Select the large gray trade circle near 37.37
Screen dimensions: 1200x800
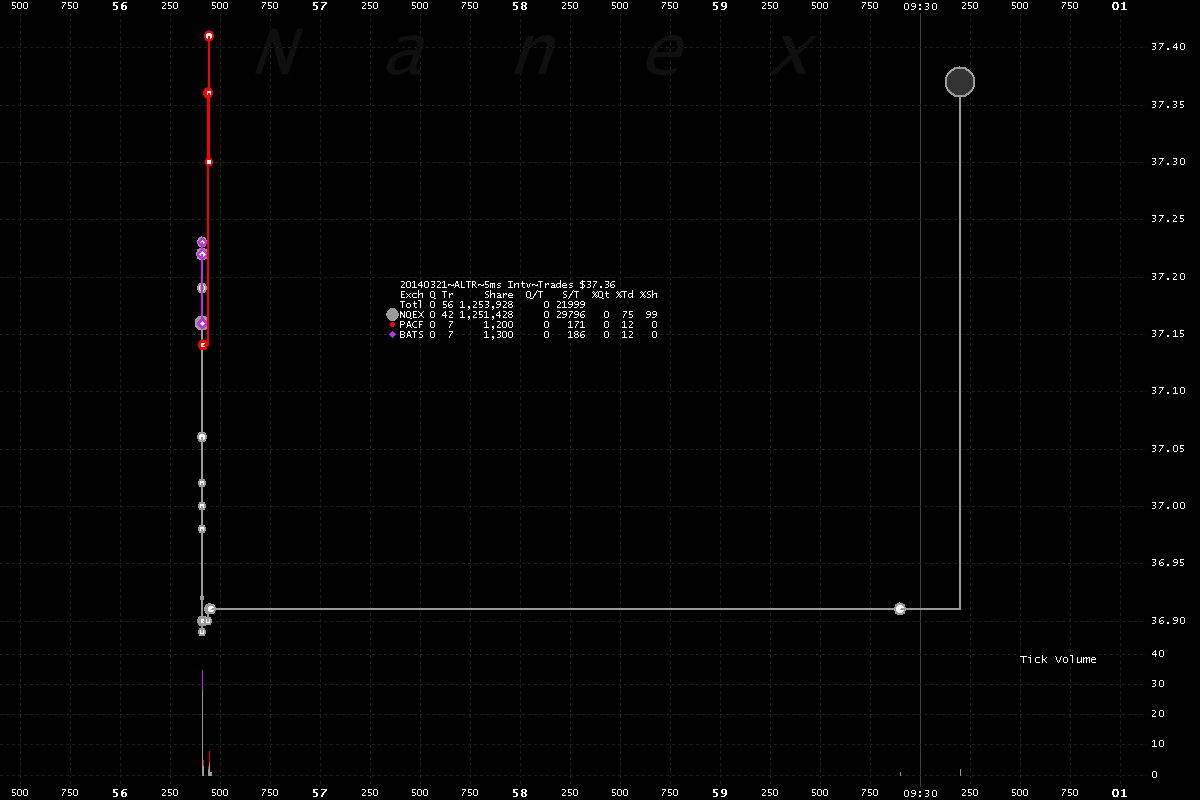[x=960, y=82]
